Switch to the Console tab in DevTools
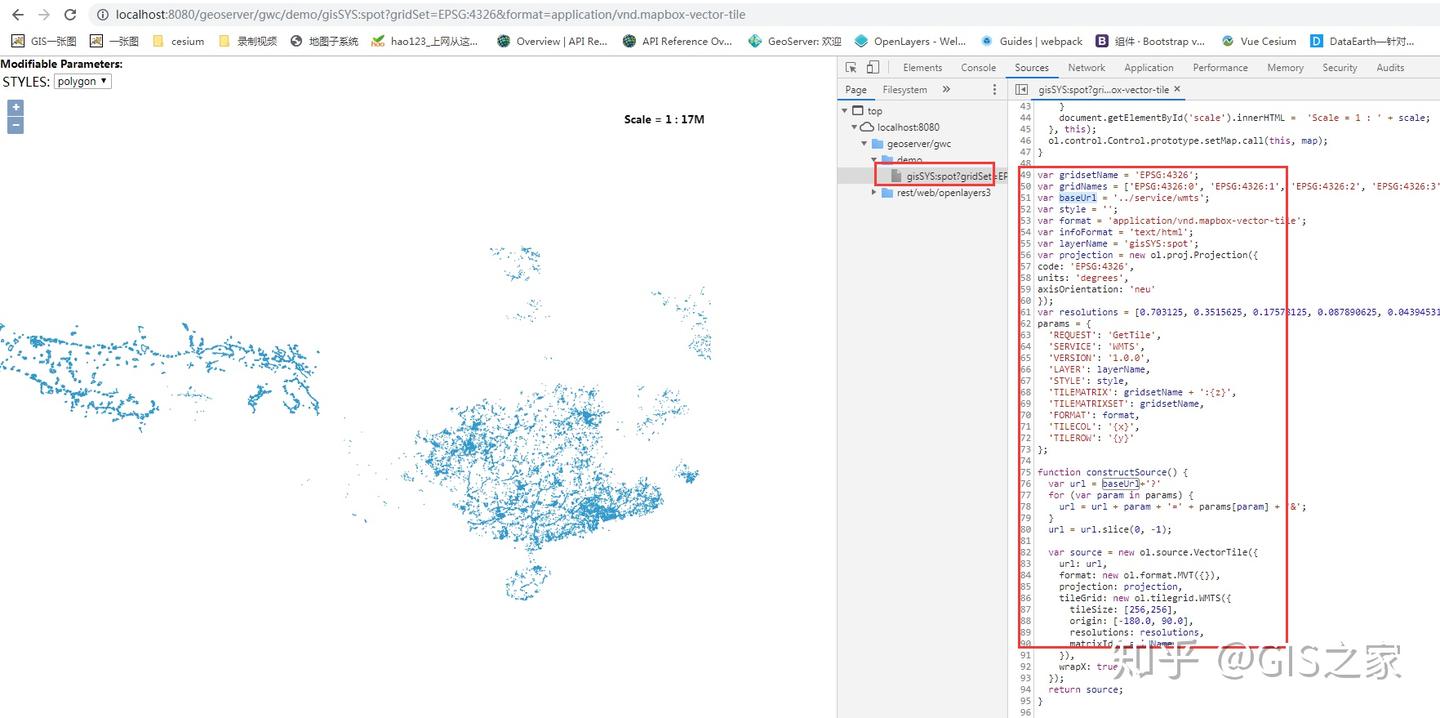Viewport: 1440px width, 718px height. (978, 66)
